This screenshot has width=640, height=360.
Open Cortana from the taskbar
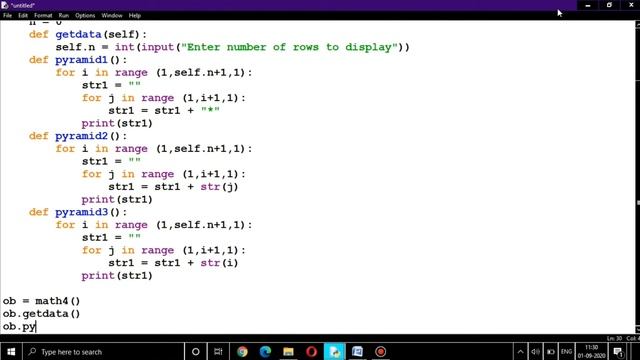(x=196, y=351)
